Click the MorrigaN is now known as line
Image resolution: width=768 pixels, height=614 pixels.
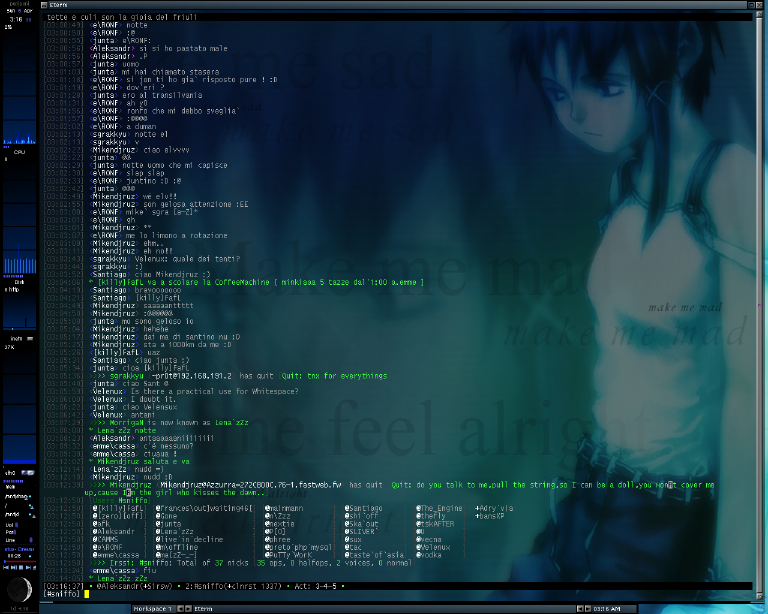[x=169, y=423]
